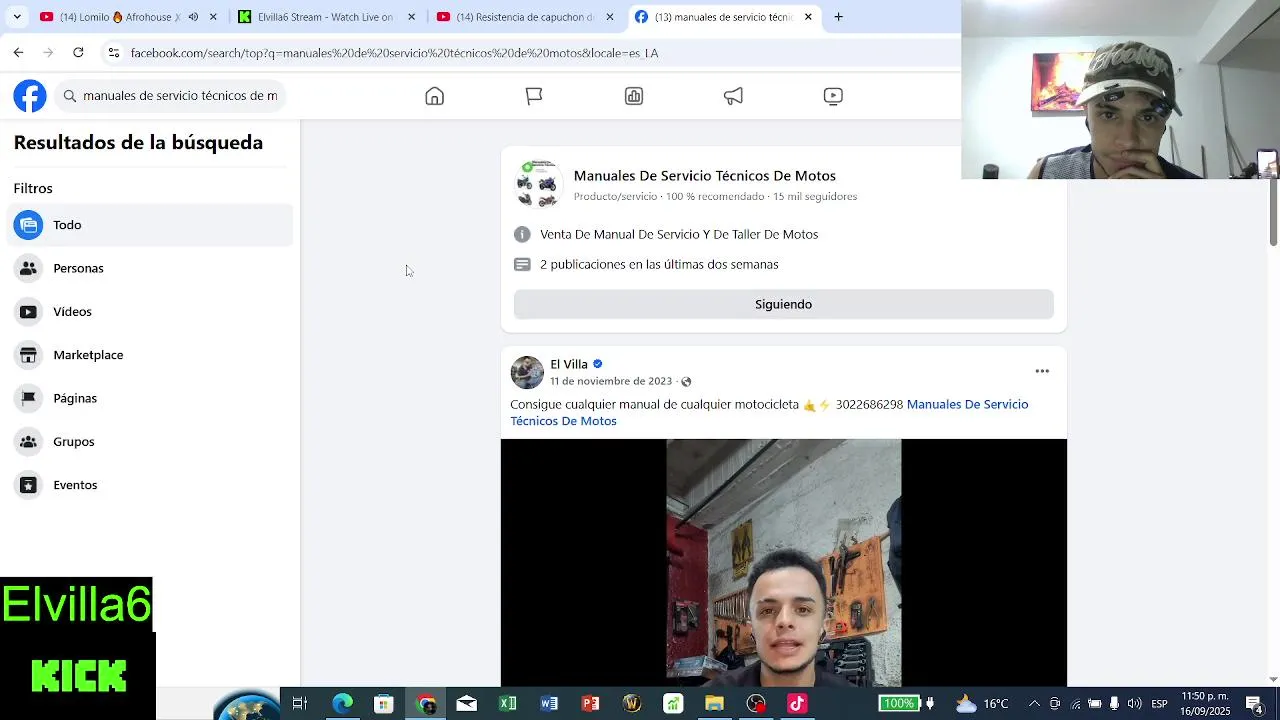Open the notification center icon
Viewport: 1280px width, 720px height.
pyautogui.click(x=1254, y=704)
